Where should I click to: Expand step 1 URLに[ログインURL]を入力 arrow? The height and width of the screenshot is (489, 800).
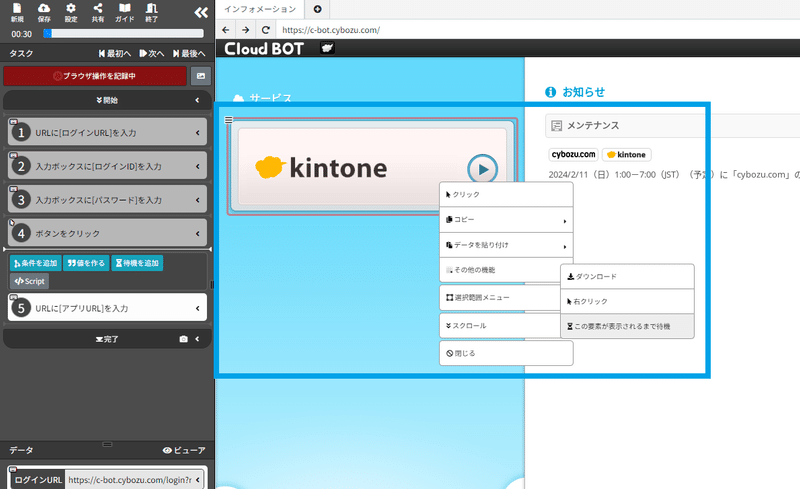[x=197, y=133]
